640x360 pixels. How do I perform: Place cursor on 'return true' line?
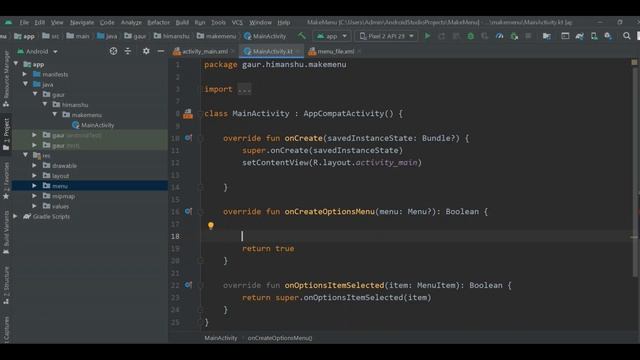(x=268, y=249)
